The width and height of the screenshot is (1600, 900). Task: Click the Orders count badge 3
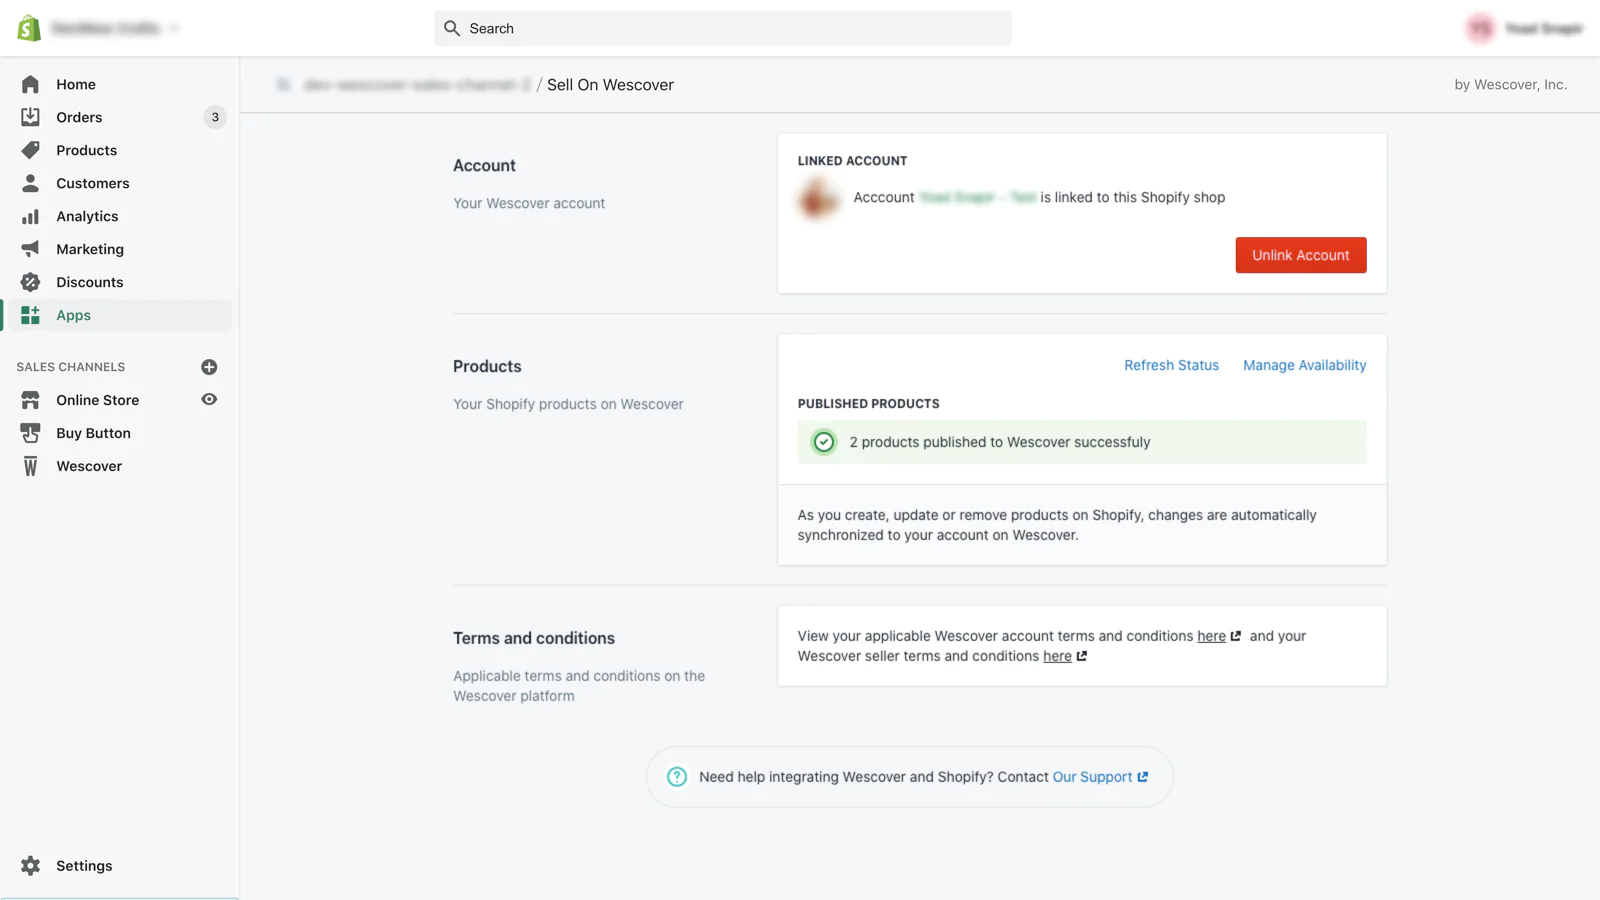coord(215,117)
